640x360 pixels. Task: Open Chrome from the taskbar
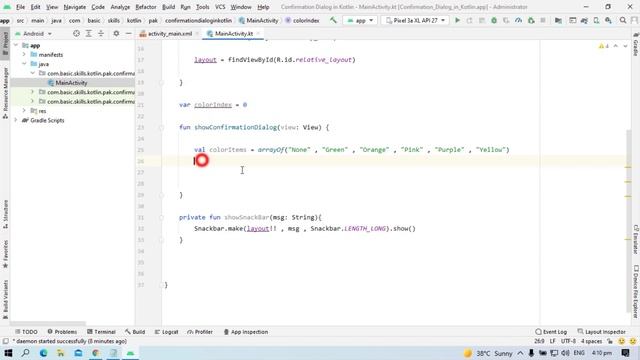[96, 353]
